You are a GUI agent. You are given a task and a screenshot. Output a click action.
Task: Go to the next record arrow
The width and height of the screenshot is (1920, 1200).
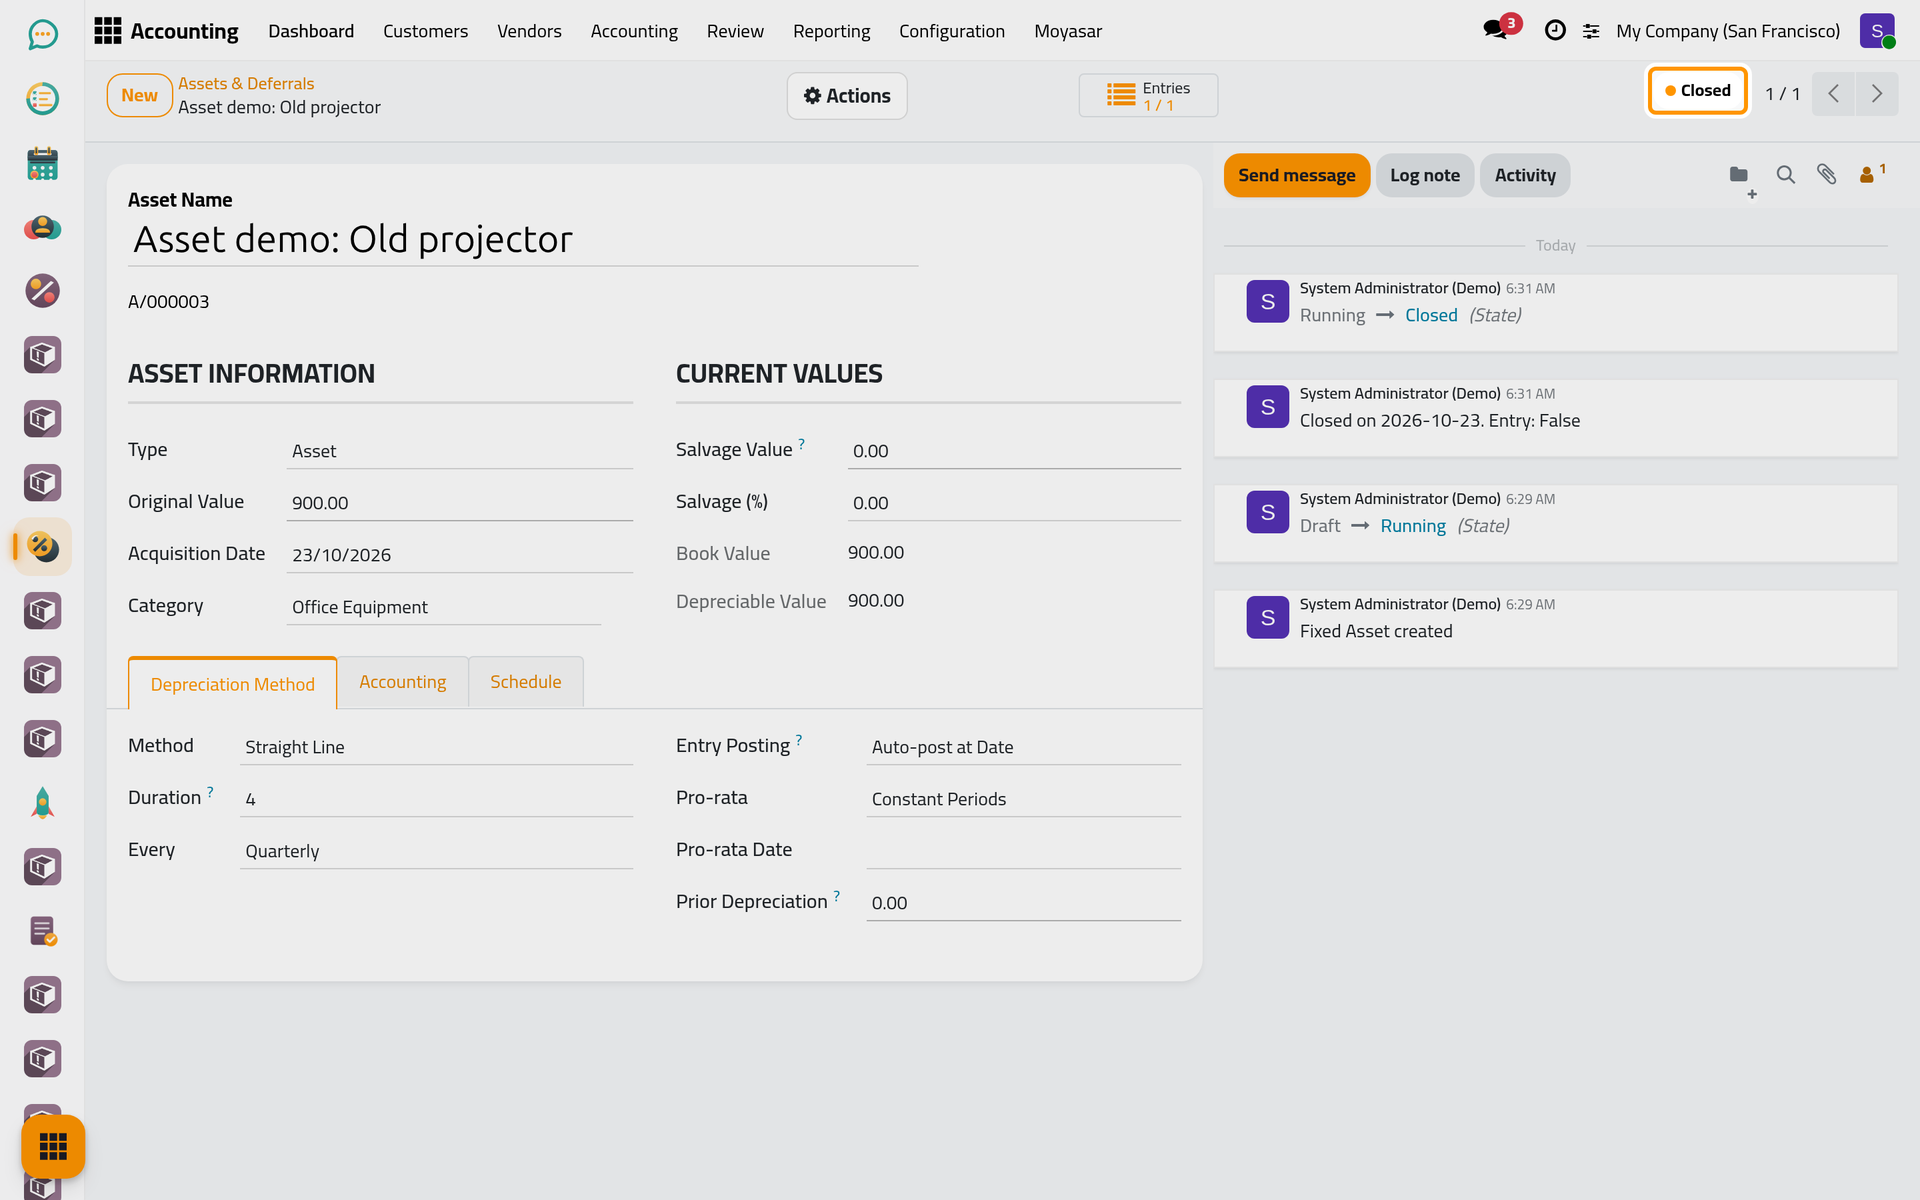[1877, 94]
